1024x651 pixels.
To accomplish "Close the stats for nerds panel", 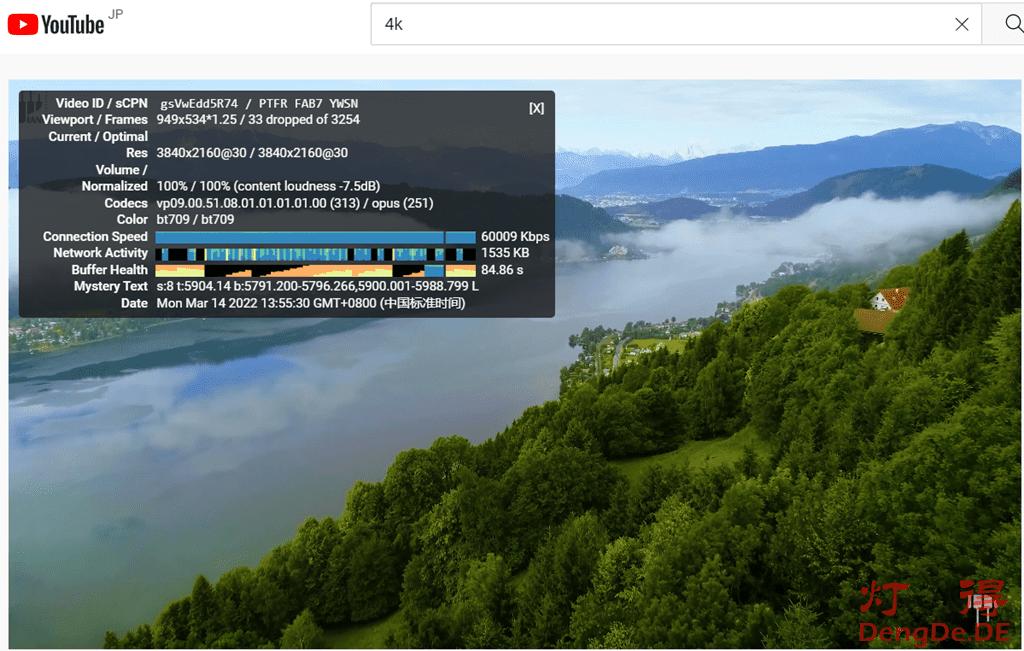I will coord(536,108).
